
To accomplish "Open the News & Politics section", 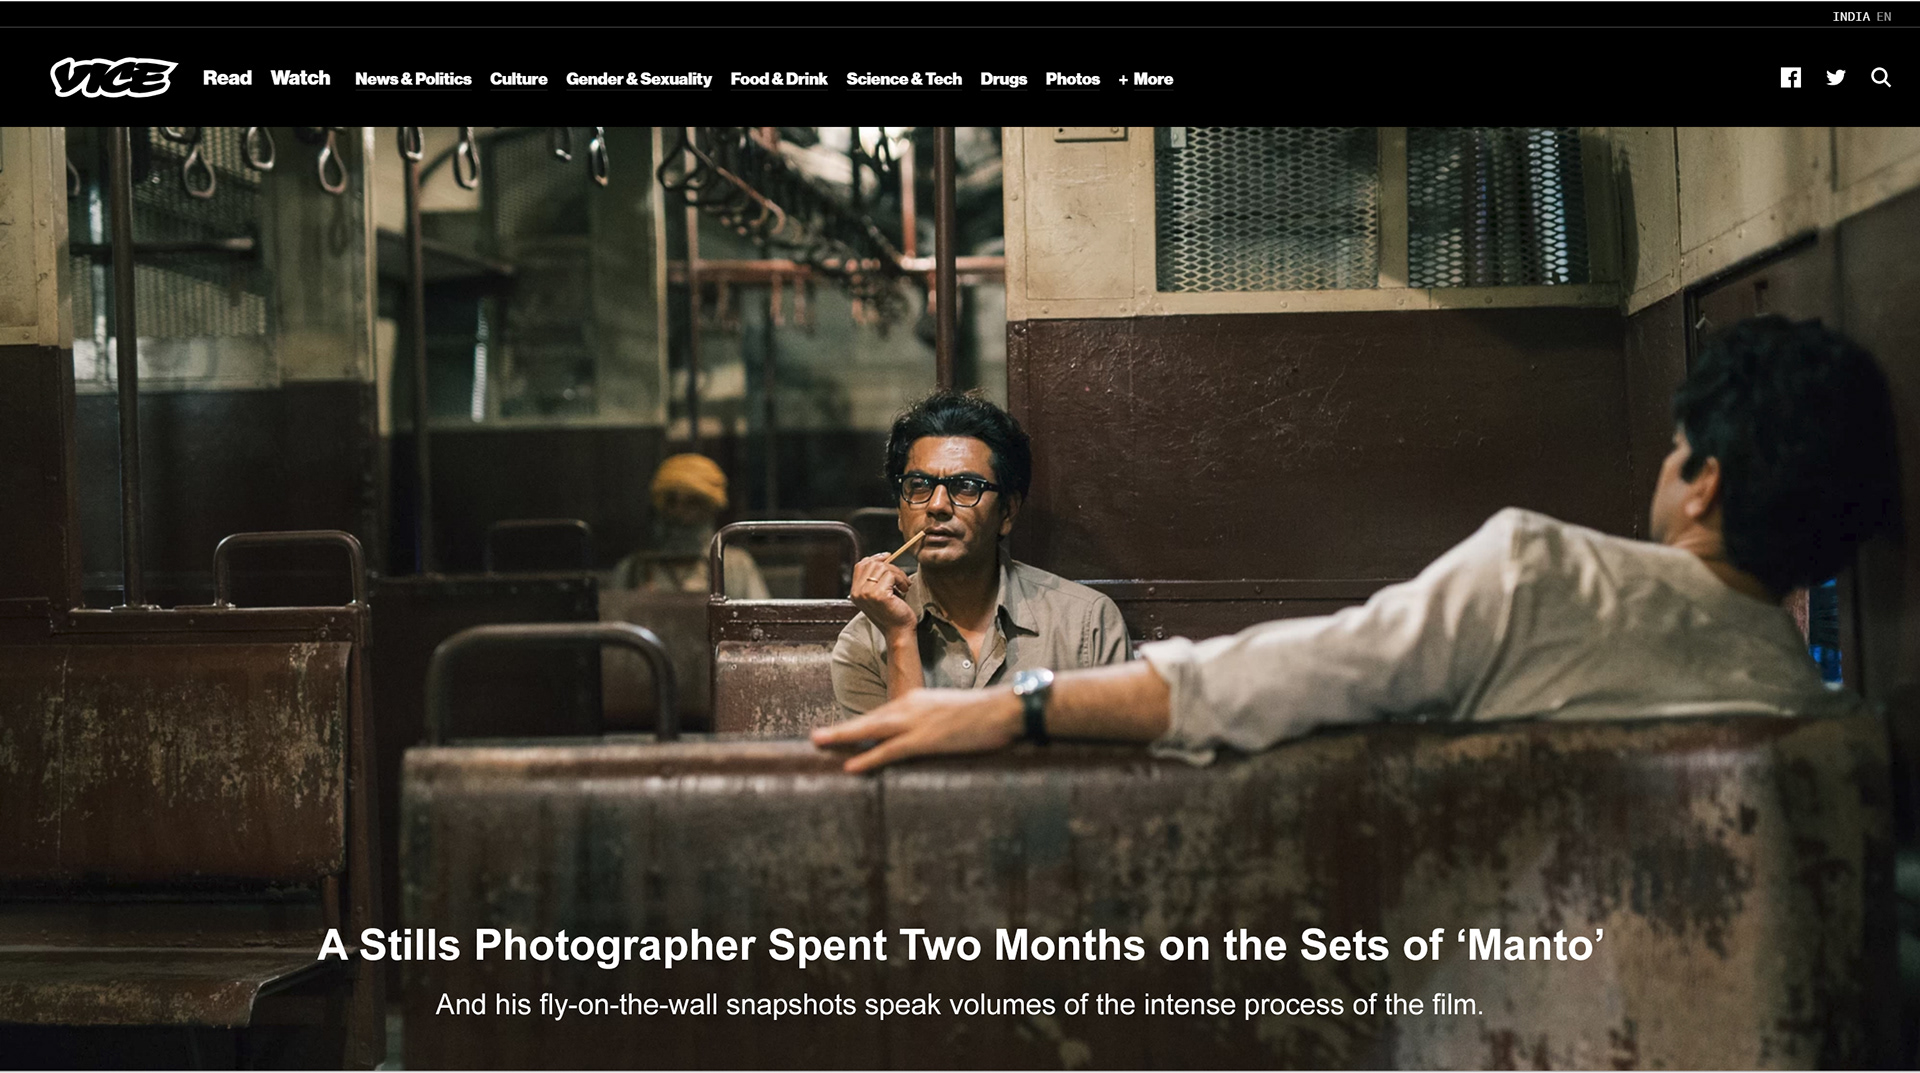I will [x=413, y=79].
